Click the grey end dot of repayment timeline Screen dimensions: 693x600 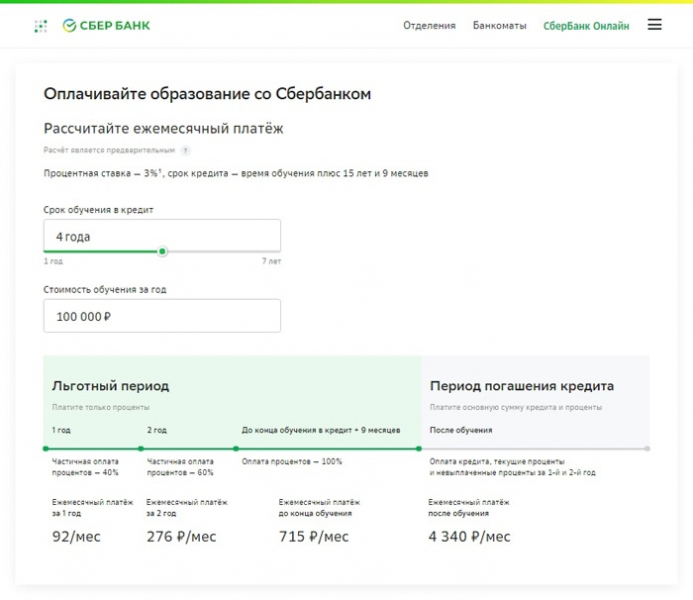coord(647,448)
